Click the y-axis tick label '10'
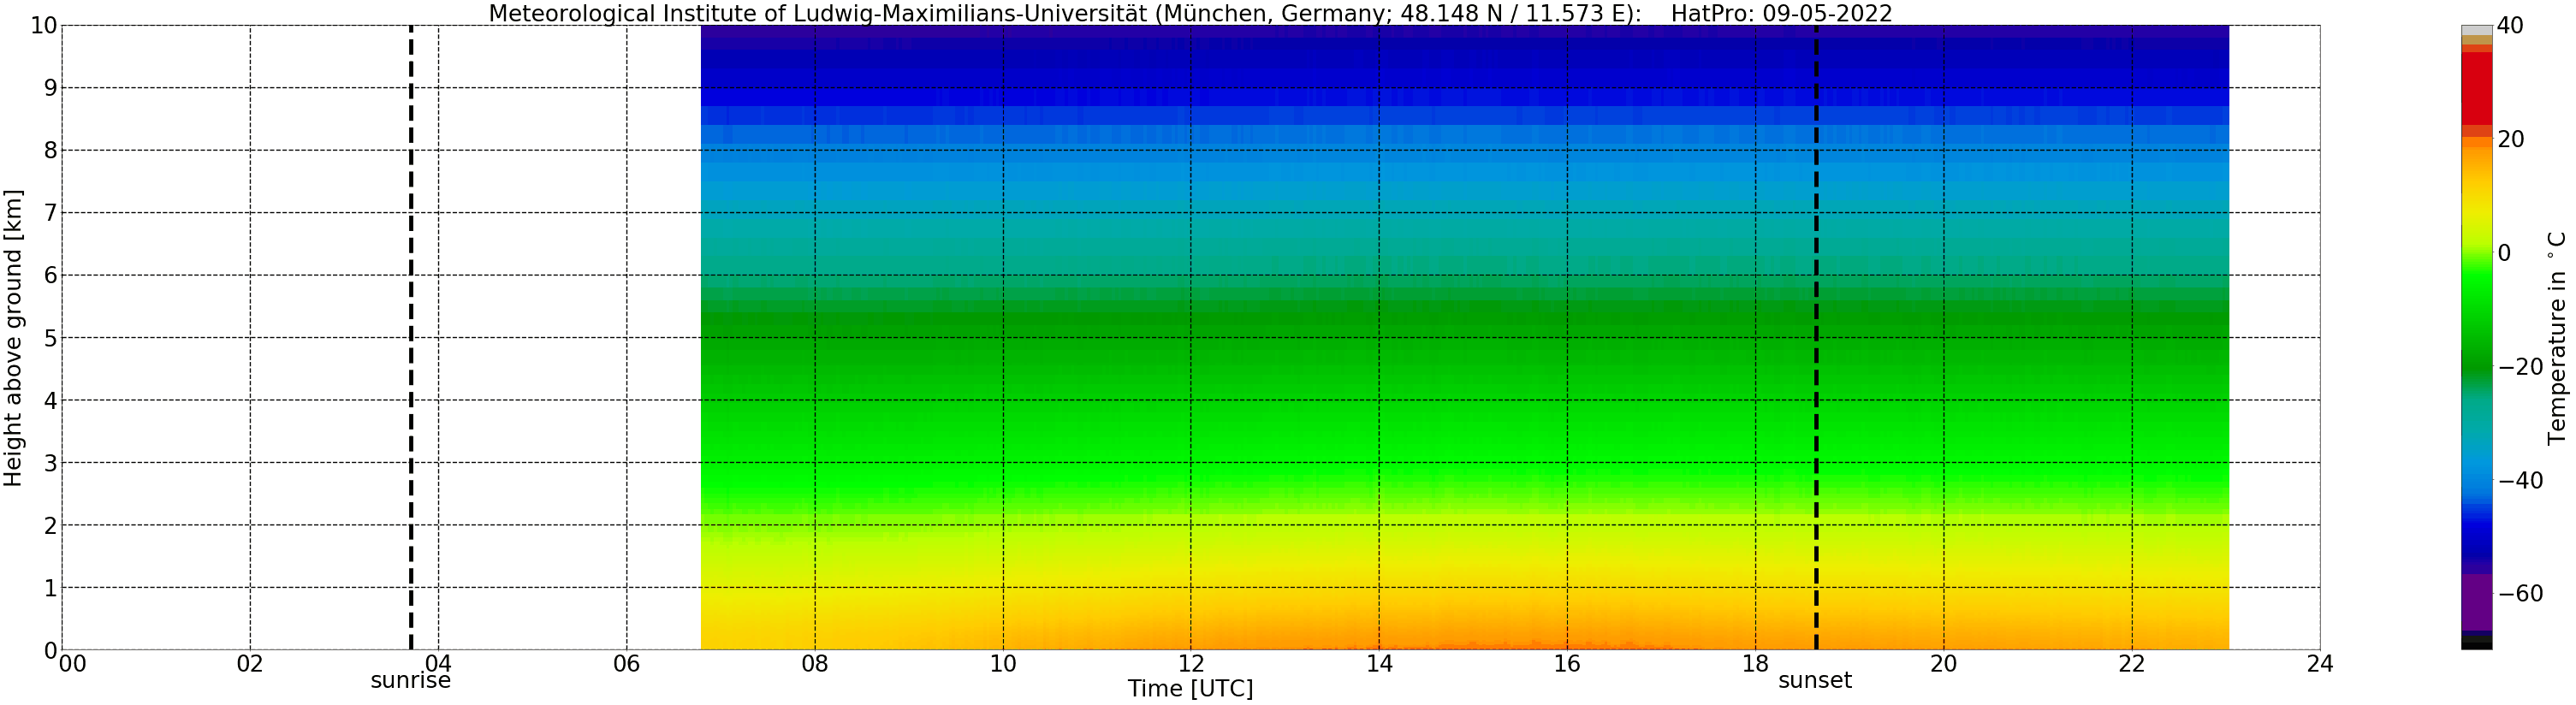The width and height of the screenshot is (2576, 705). 43,26
